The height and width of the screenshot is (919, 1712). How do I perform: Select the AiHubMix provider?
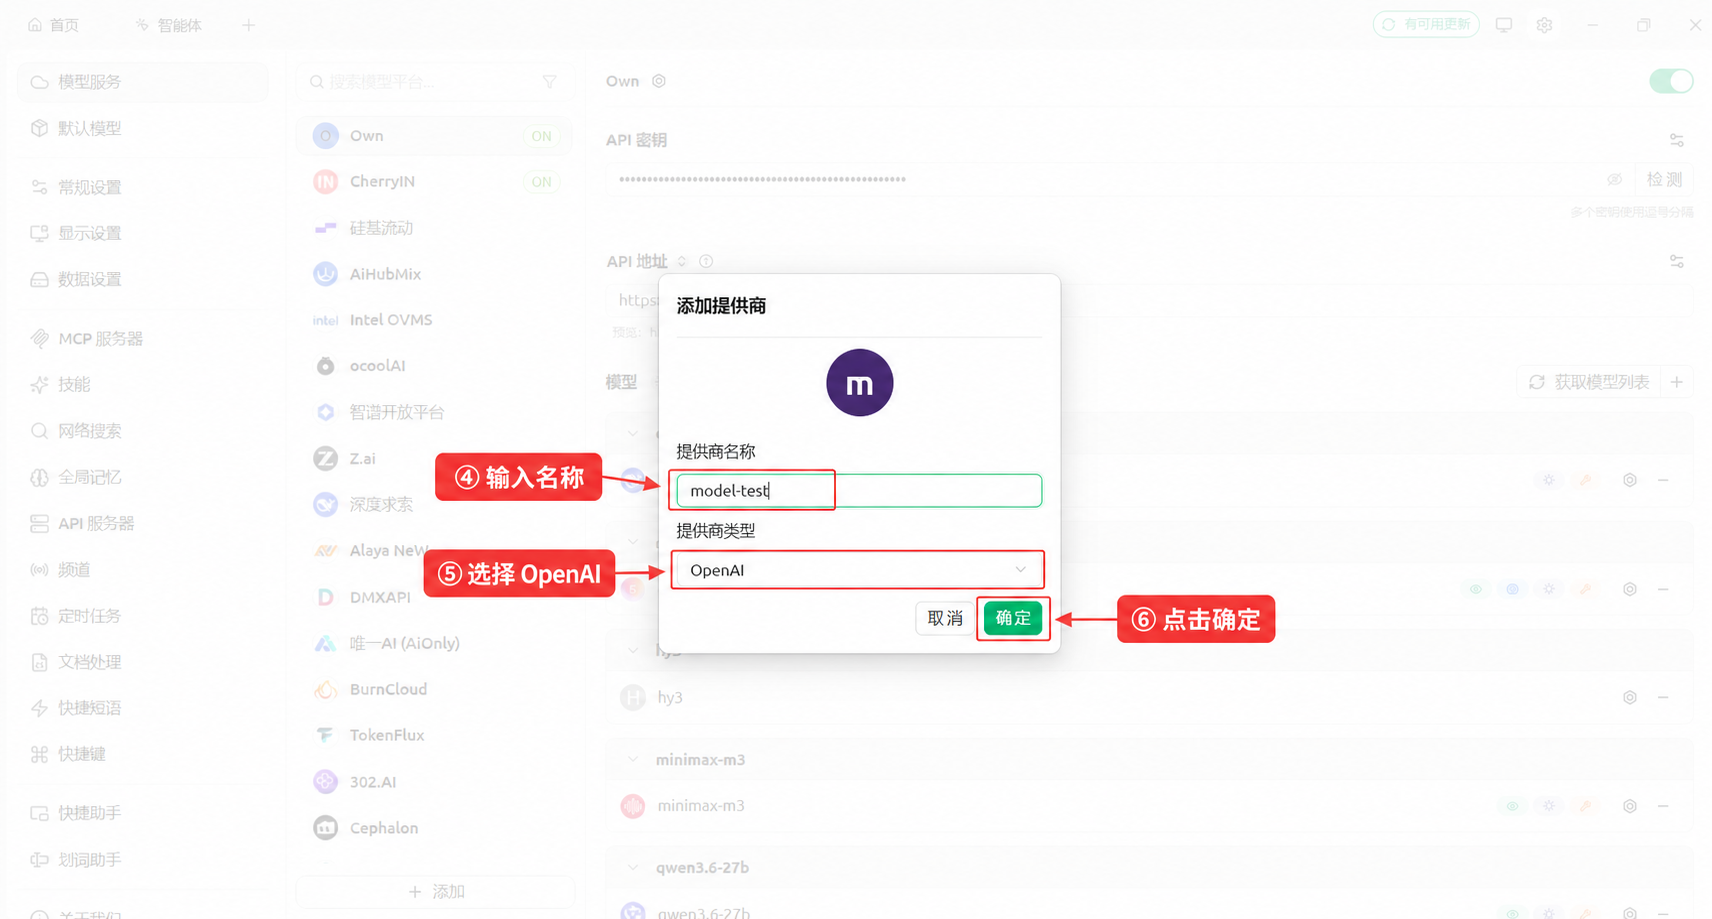[x=435, y=274]
